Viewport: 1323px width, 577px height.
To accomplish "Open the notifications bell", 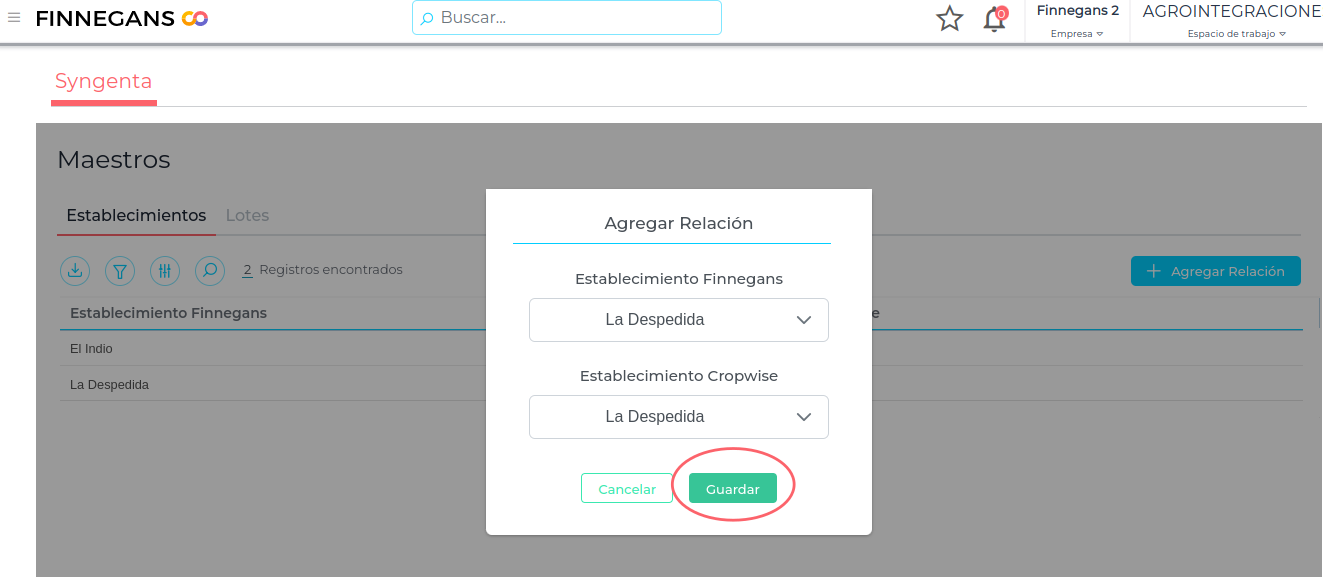I will pos(994,19).
